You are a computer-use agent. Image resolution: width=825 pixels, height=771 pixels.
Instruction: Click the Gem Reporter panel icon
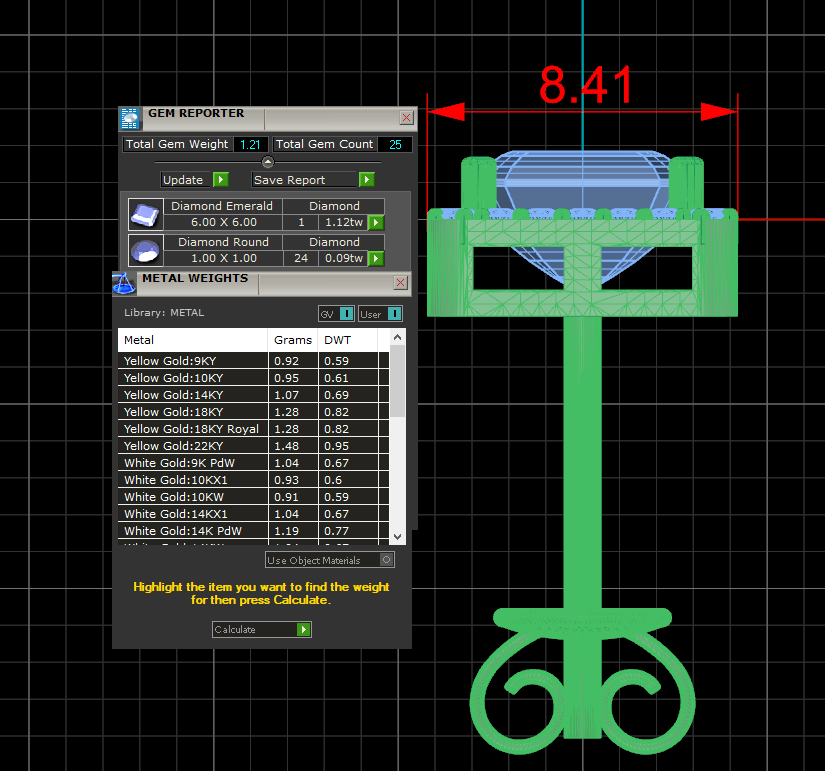point(129,118)
